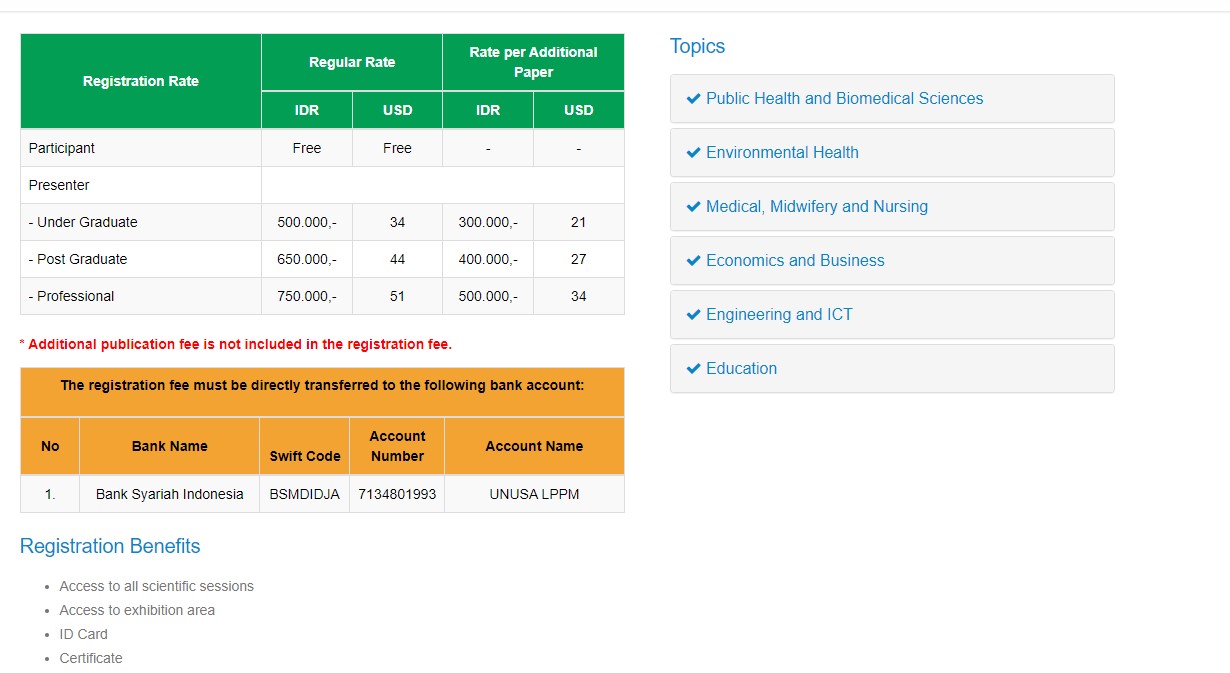1230x673 pixels.
Task: Click the red additional publication fee note
Action: (x=236, y=344)
